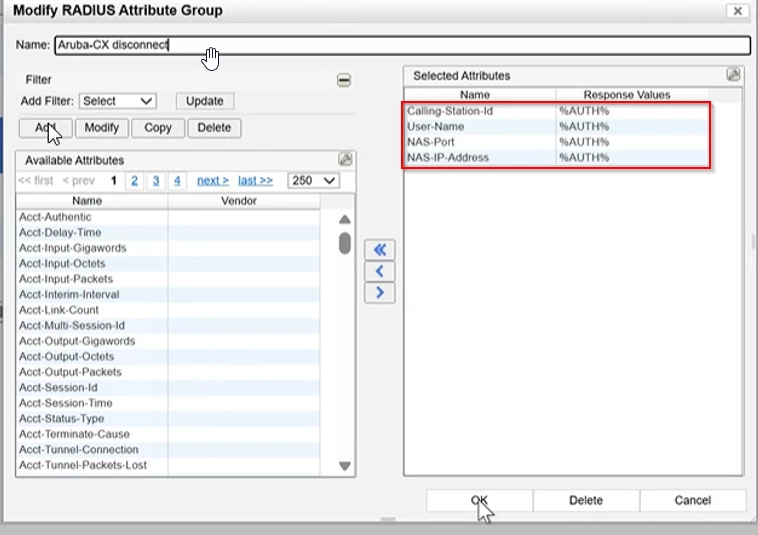The width and height of the screenshot is (758, 535).
Task: Collapse the Filter section minus icon
Action: [344, 80]
